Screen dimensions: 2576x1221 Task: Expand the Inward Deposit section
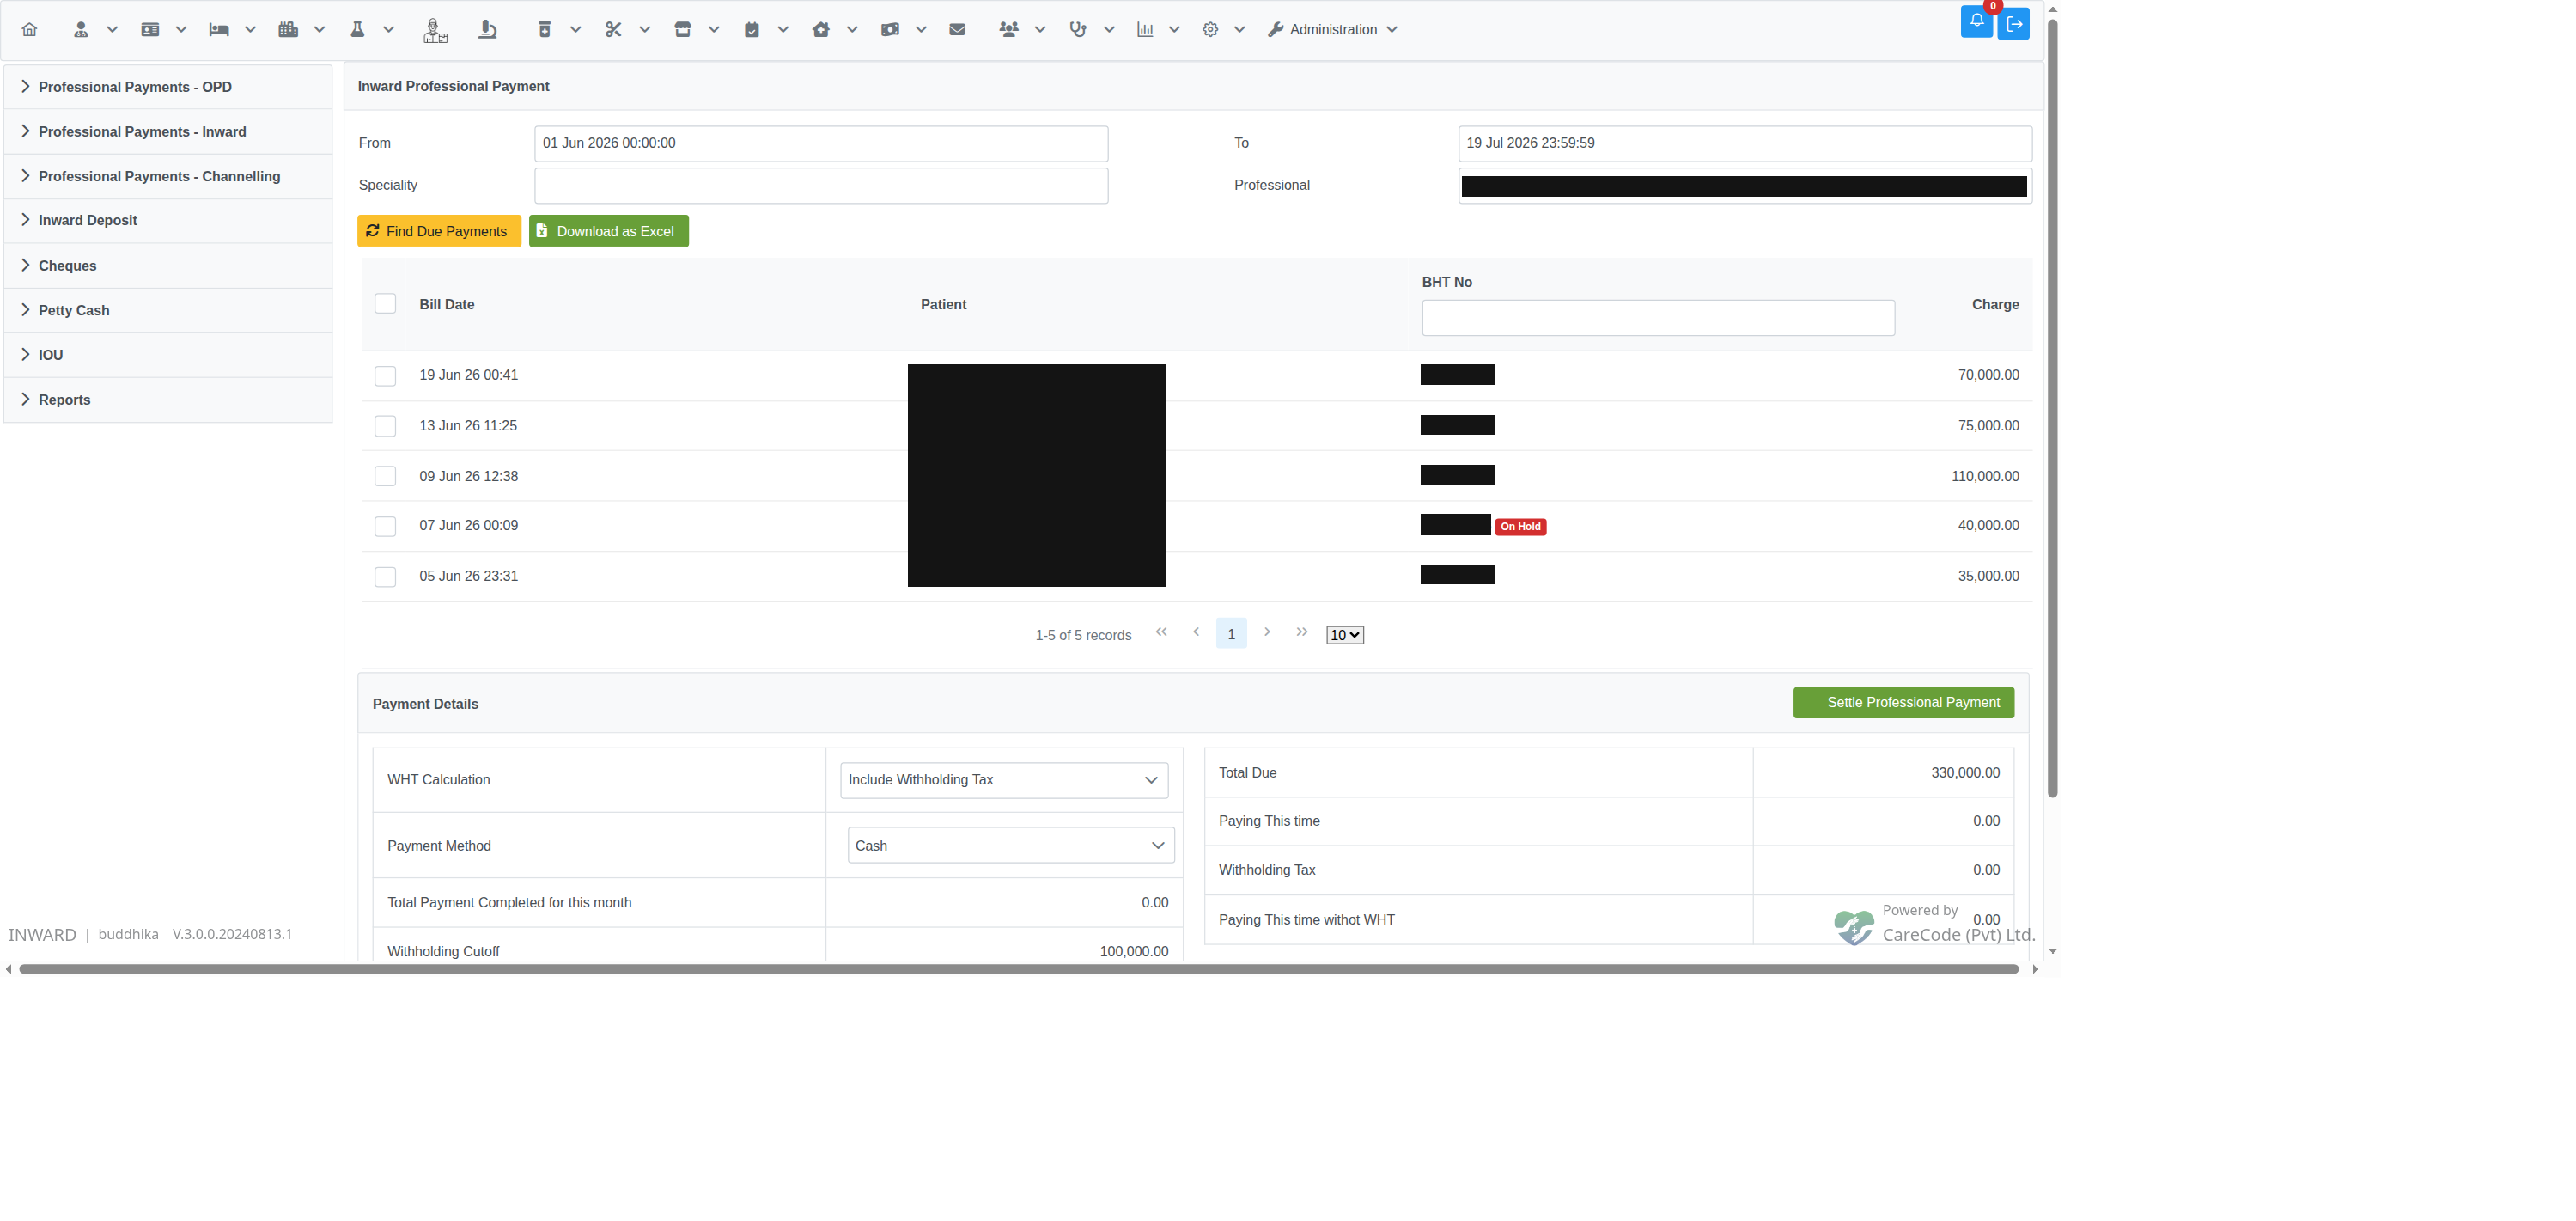pos(168,220)
